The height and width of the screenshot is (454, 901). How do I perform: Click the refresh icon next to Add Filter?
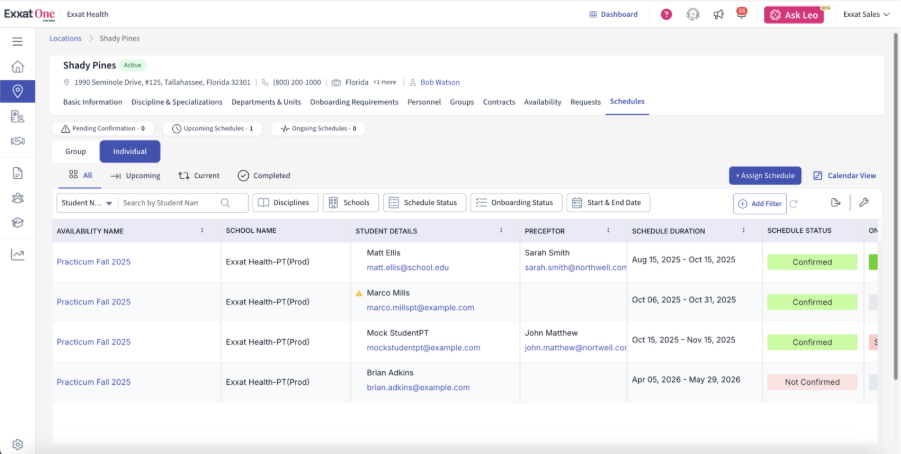793,203
